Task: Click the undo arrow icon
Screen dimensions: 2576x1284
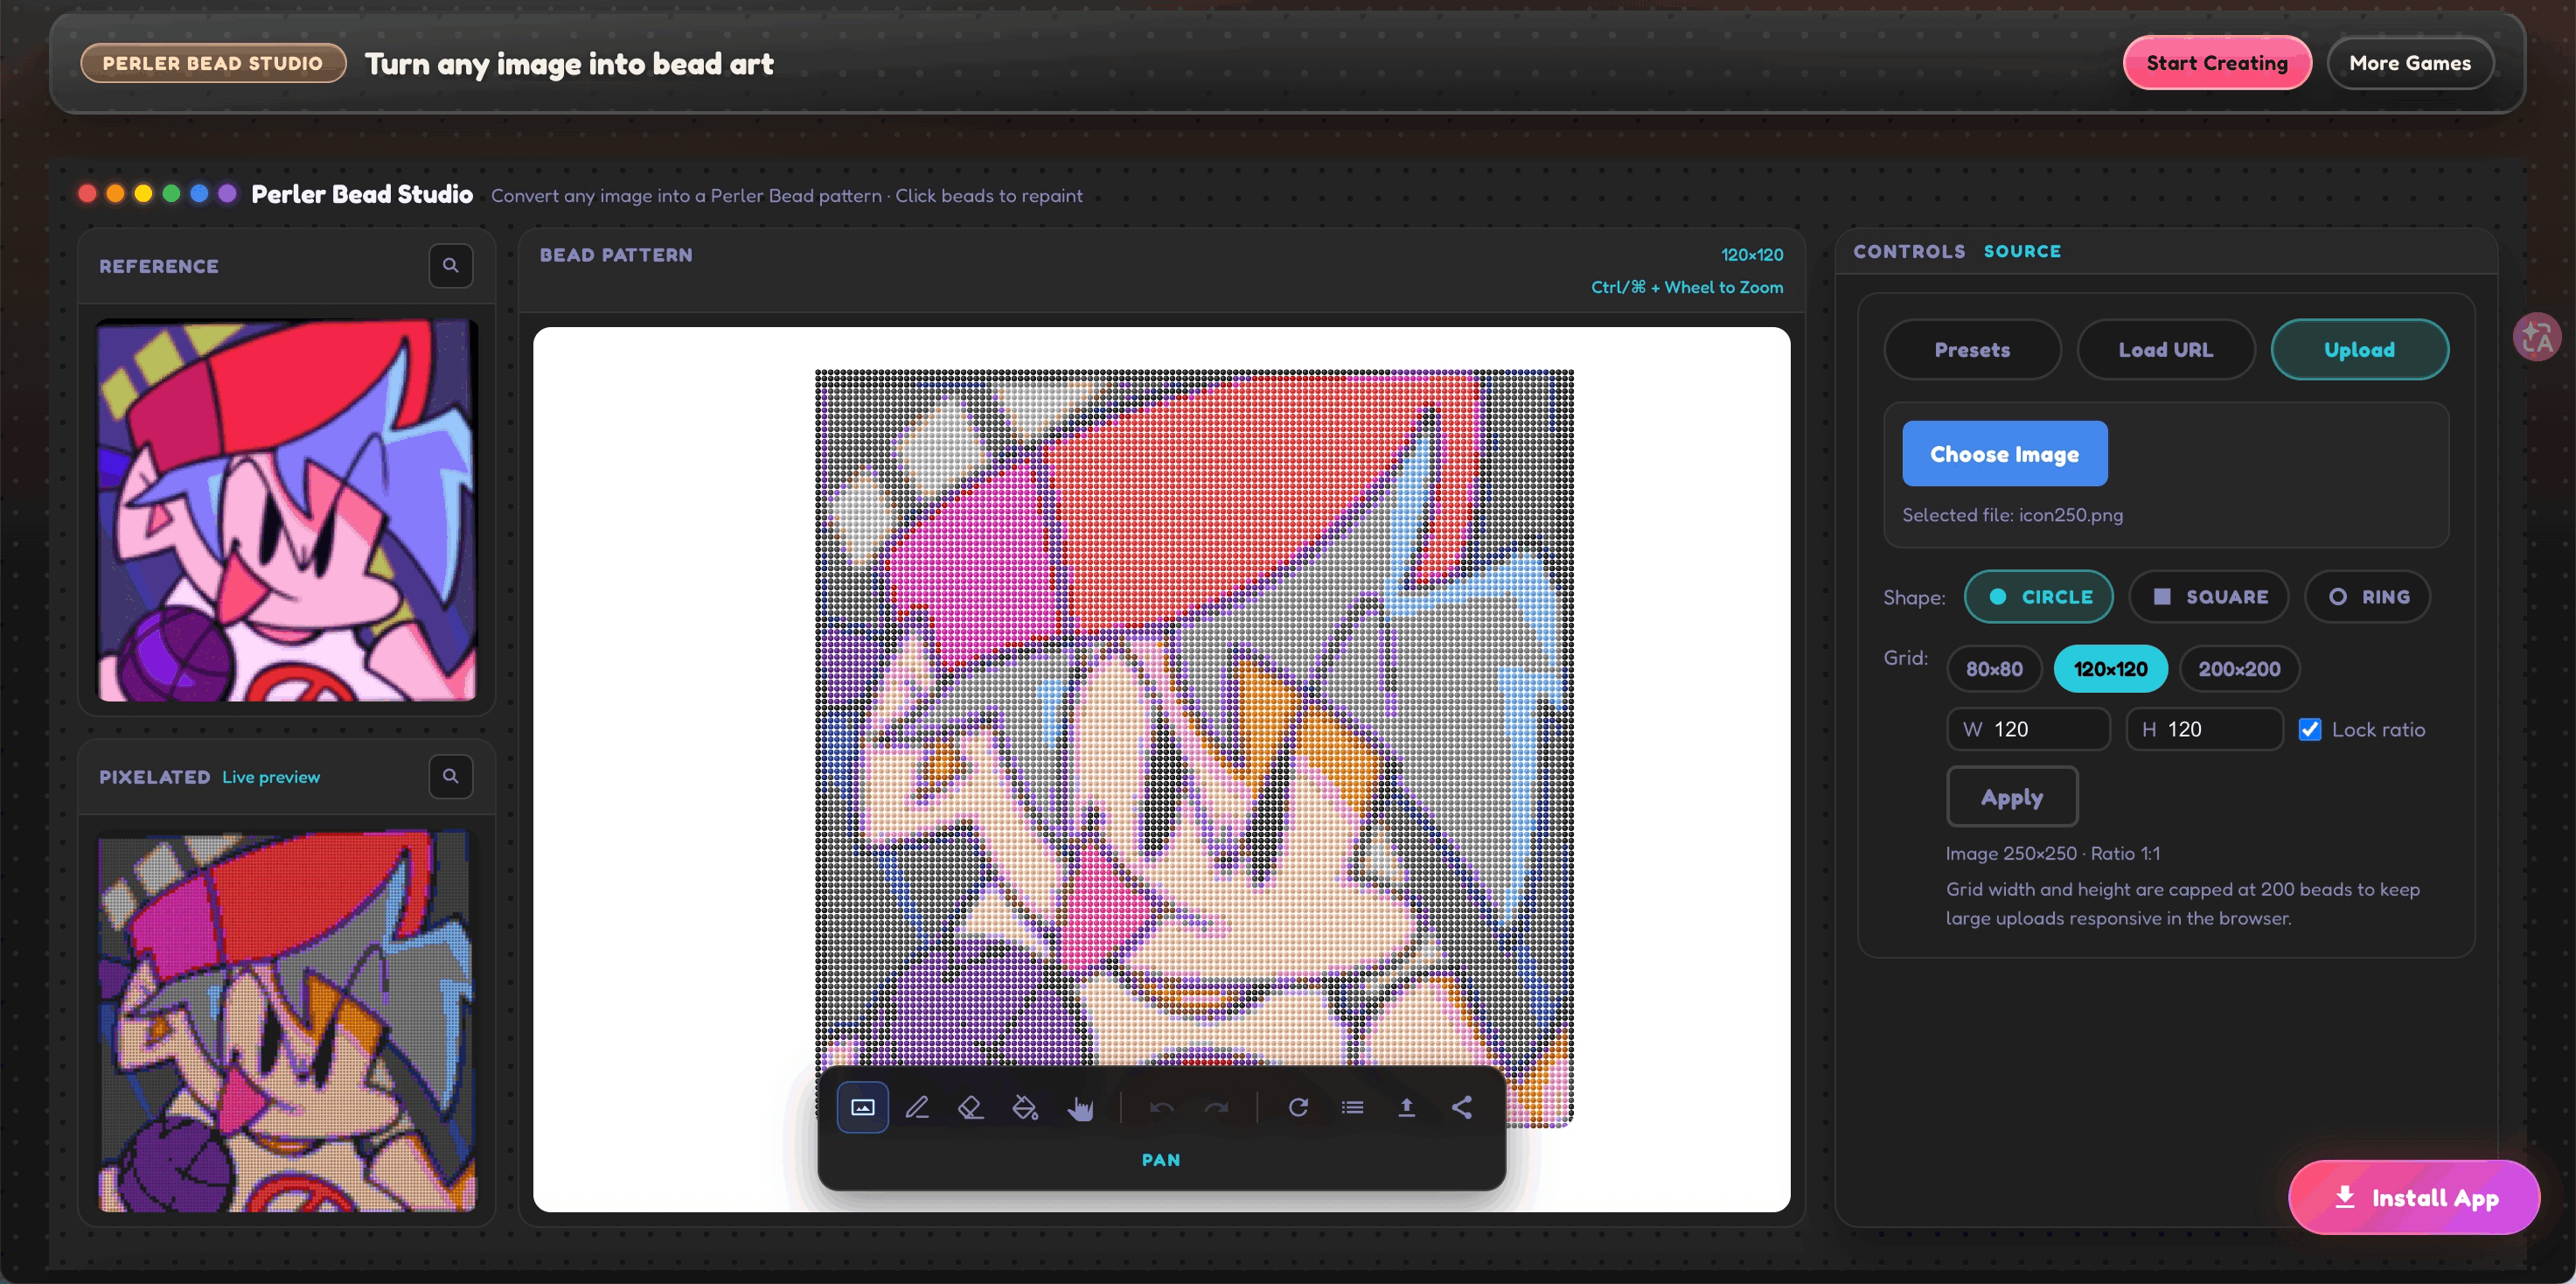Action: 1161,1107
